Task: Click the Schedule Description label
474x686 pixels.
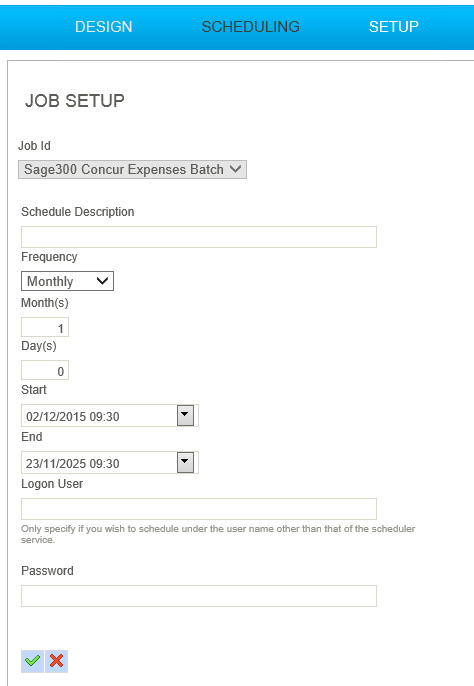Action: point(77,212)
